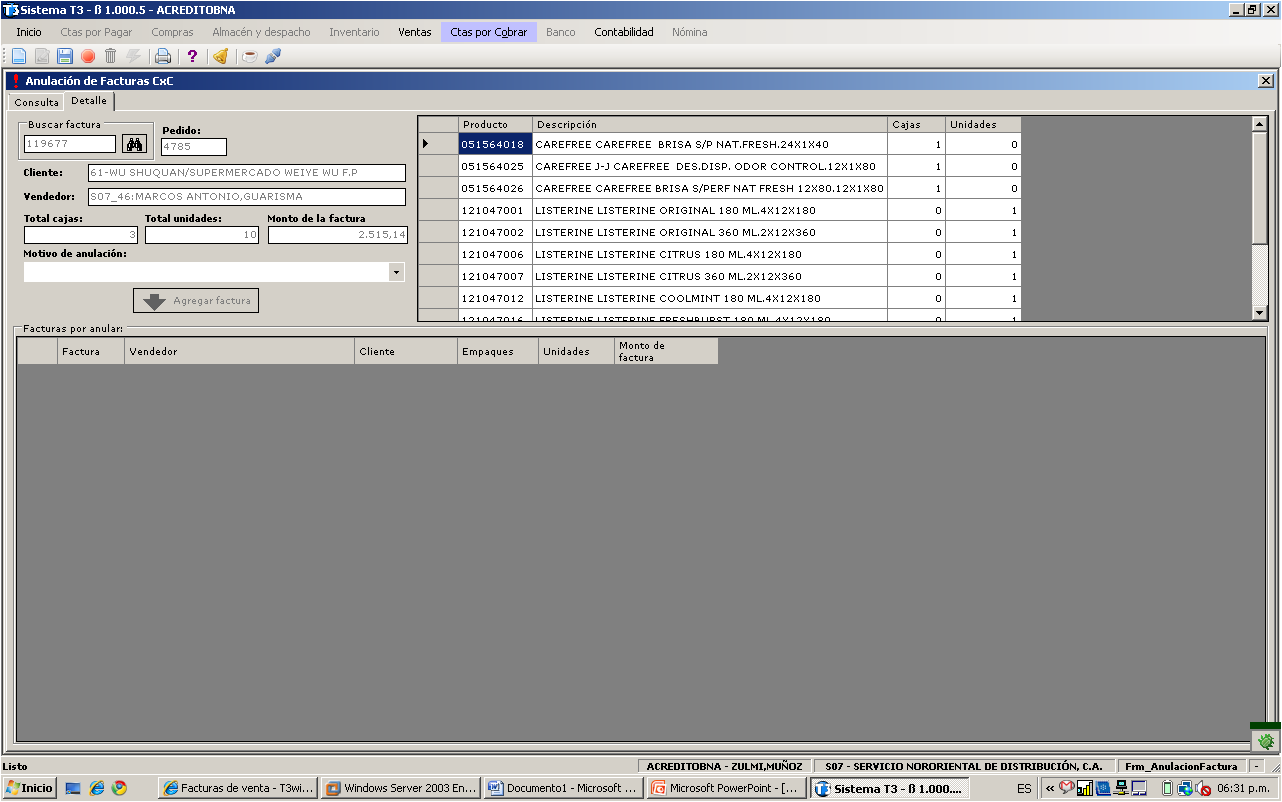Screen dimensions: 1282x802
Task: Select the product row 121047001 Listerine Original
Action: (x=720, y=210)
